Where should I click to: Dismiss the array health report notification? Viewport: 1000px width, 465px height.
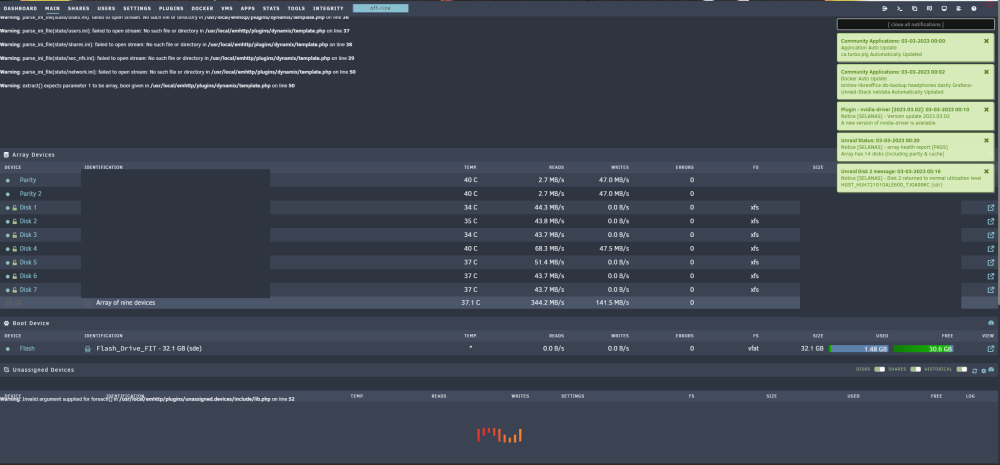[986, 140]
